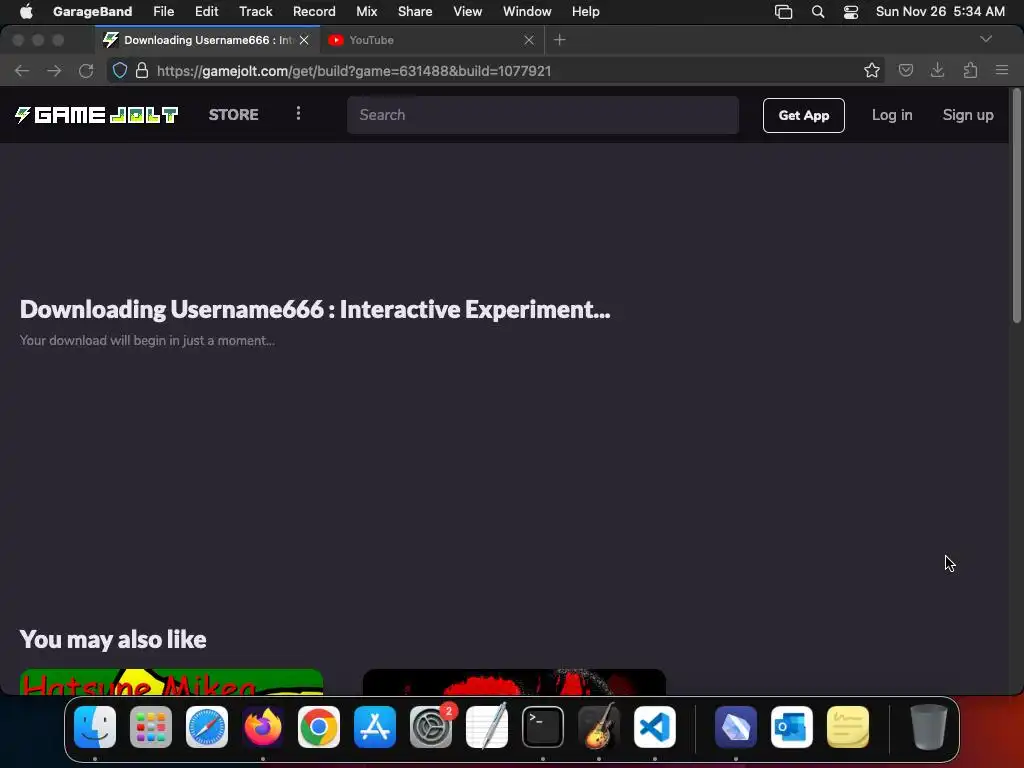
Task: Click the Get App button
Action: (x=803, y=116)
